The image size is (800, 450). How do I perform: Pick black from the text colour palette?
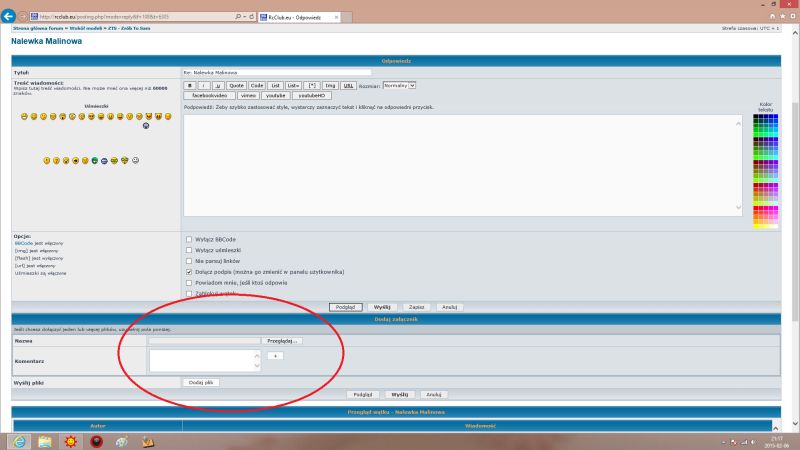pos(756,117)
